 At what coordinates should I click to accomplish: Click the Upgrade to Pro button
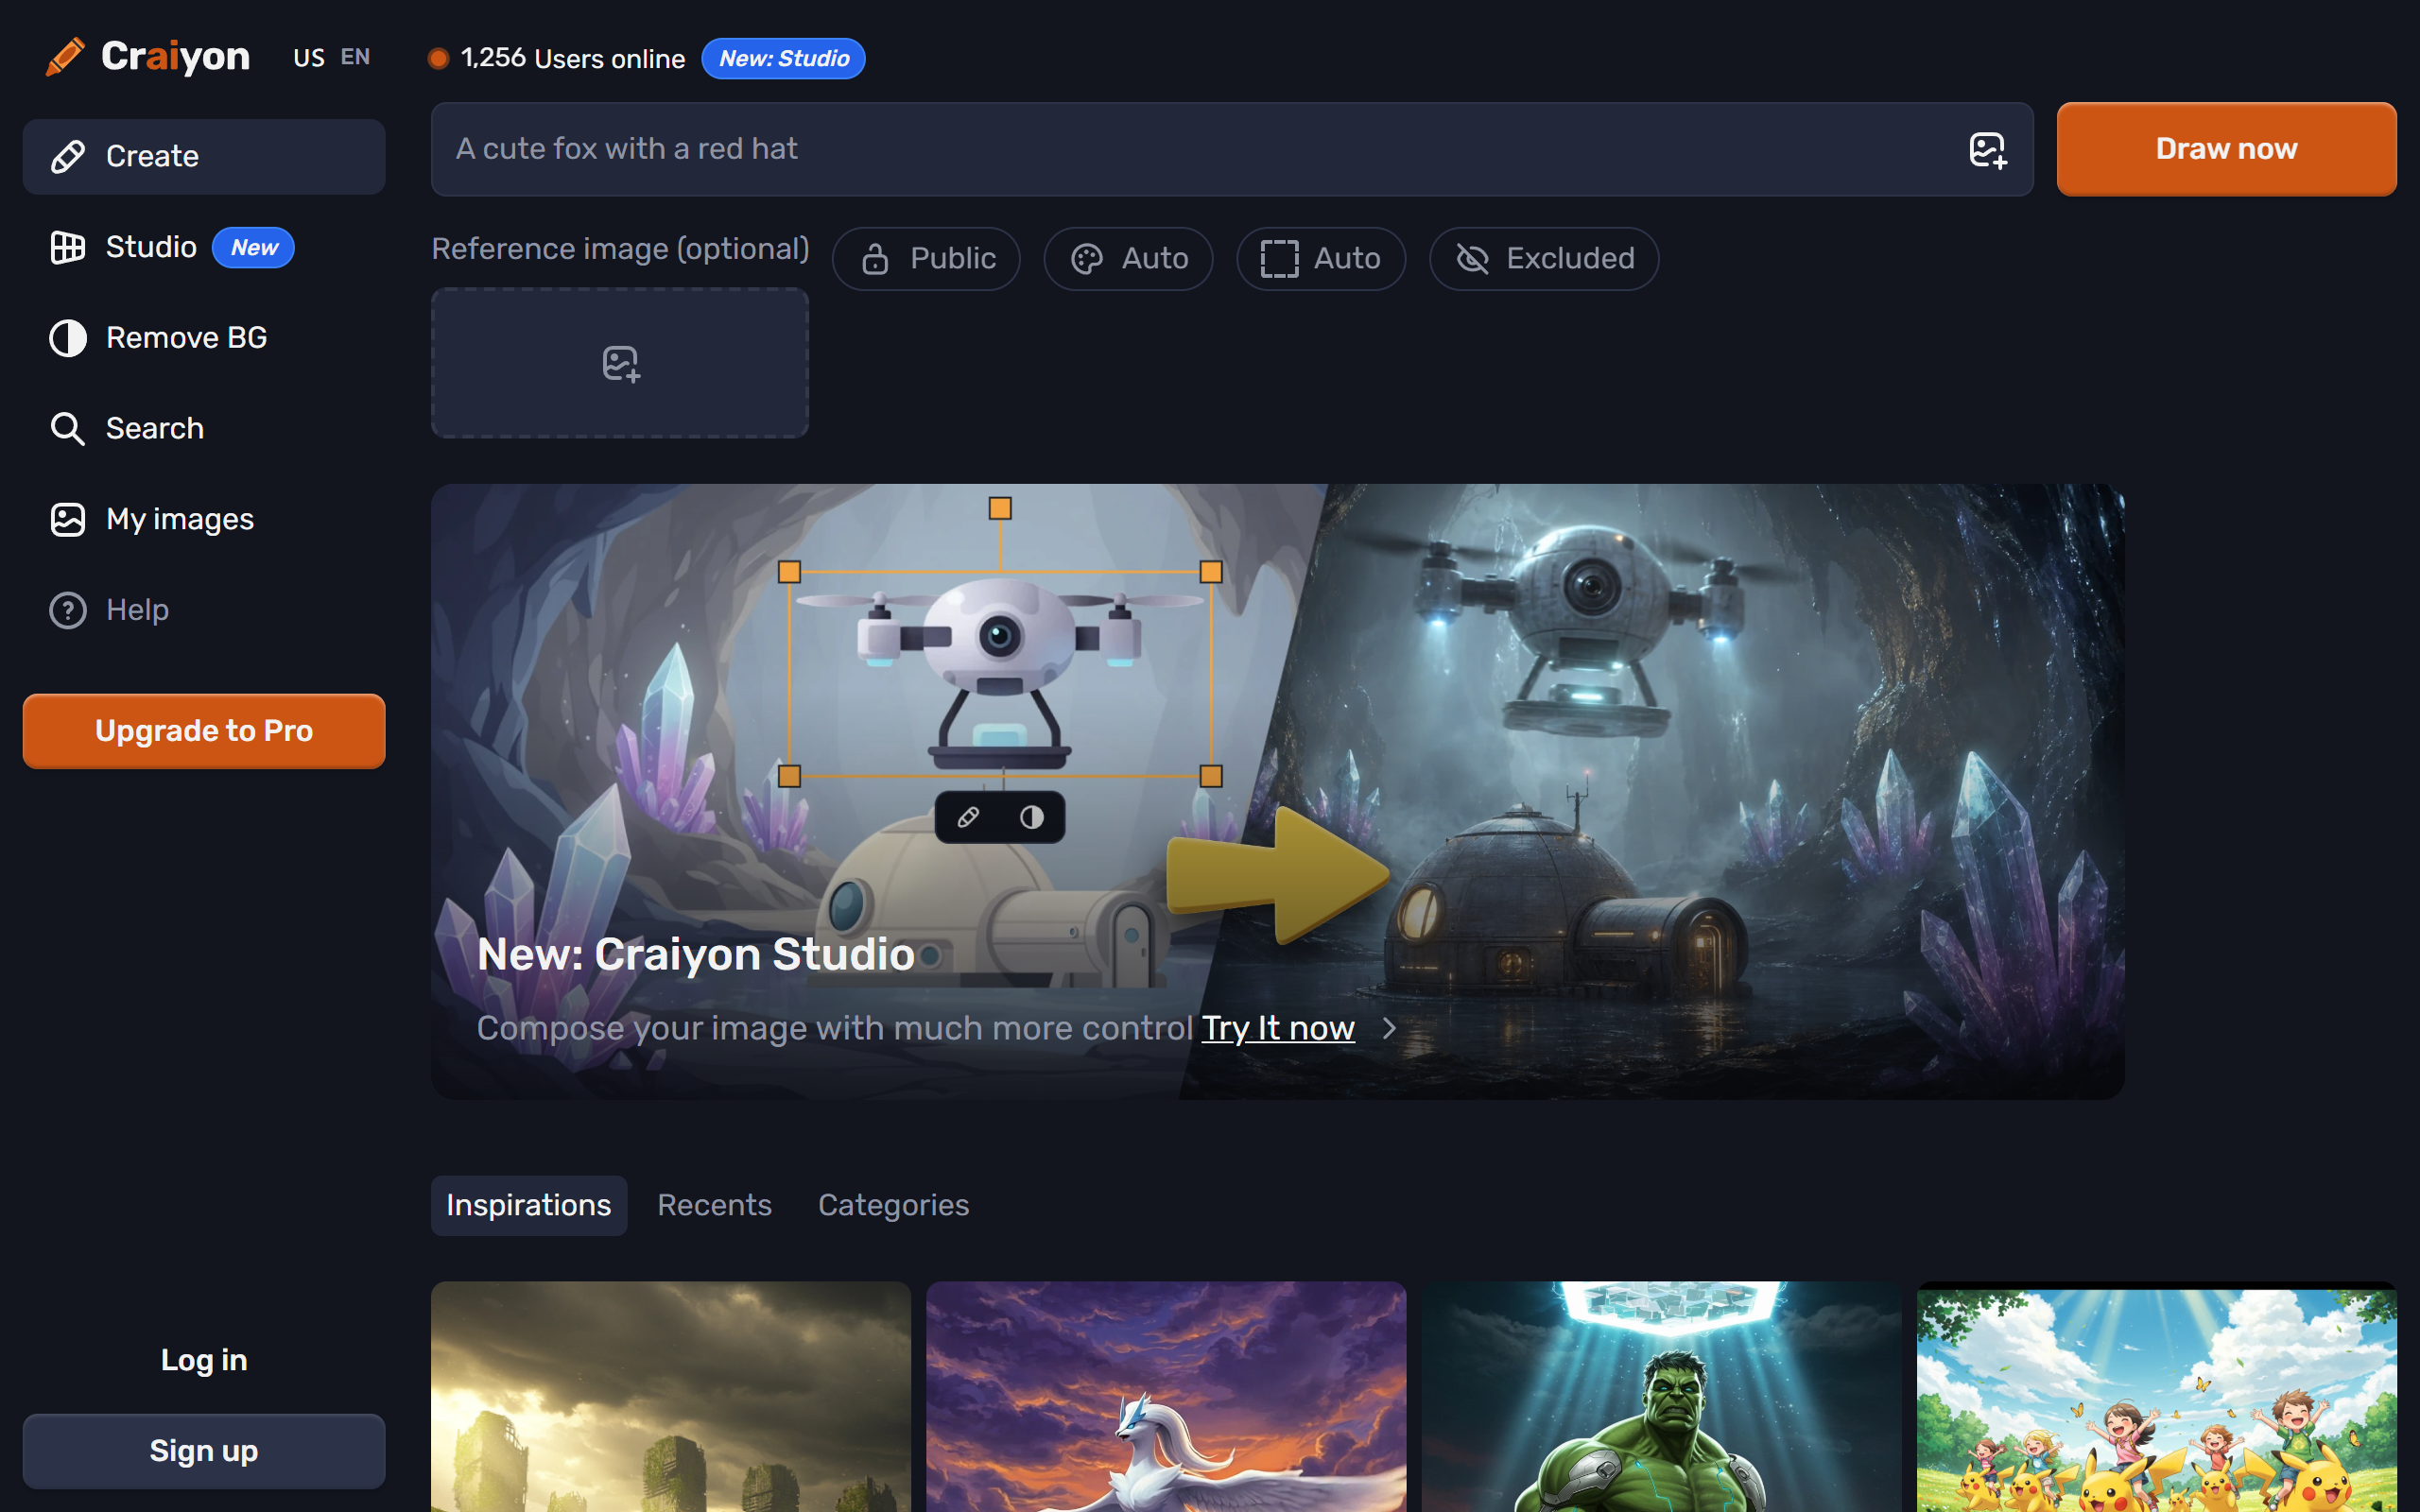click(204, 731)
